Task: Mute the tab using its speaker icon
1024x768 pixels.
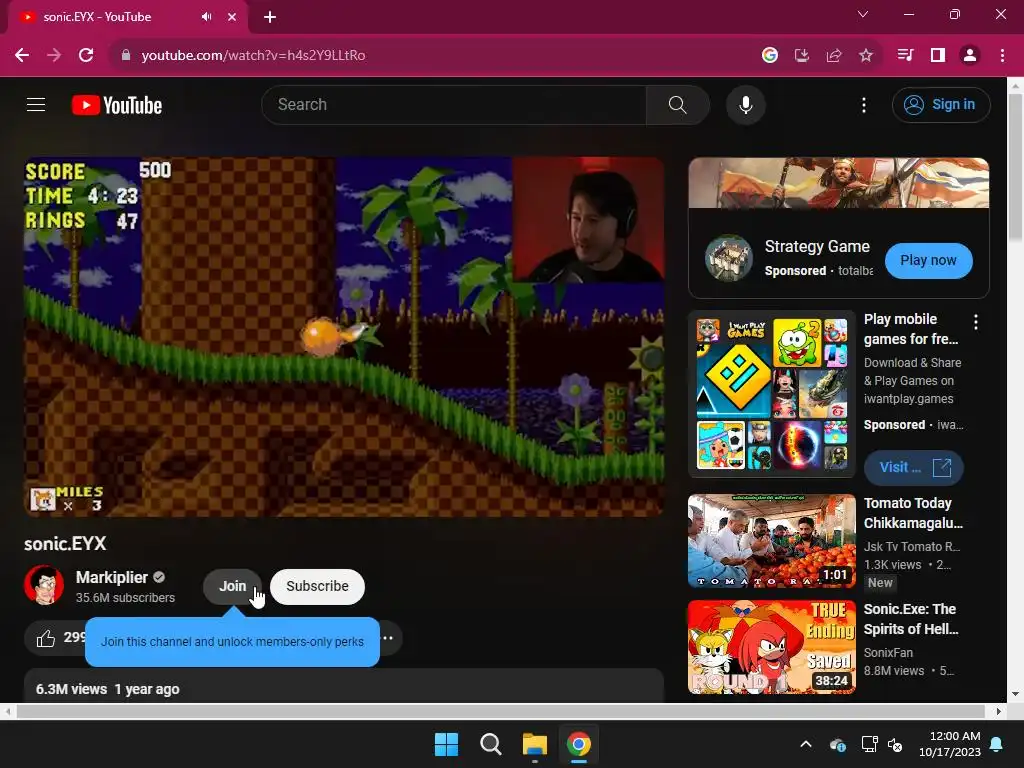Action: [x=206, y=17]
